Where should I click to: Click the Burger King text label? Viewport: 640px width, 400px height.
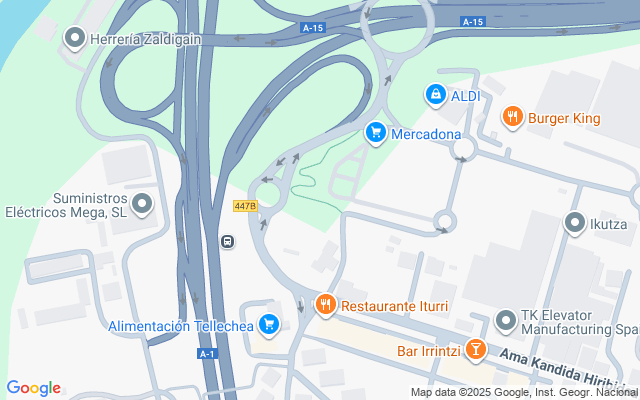pos(564,118)
